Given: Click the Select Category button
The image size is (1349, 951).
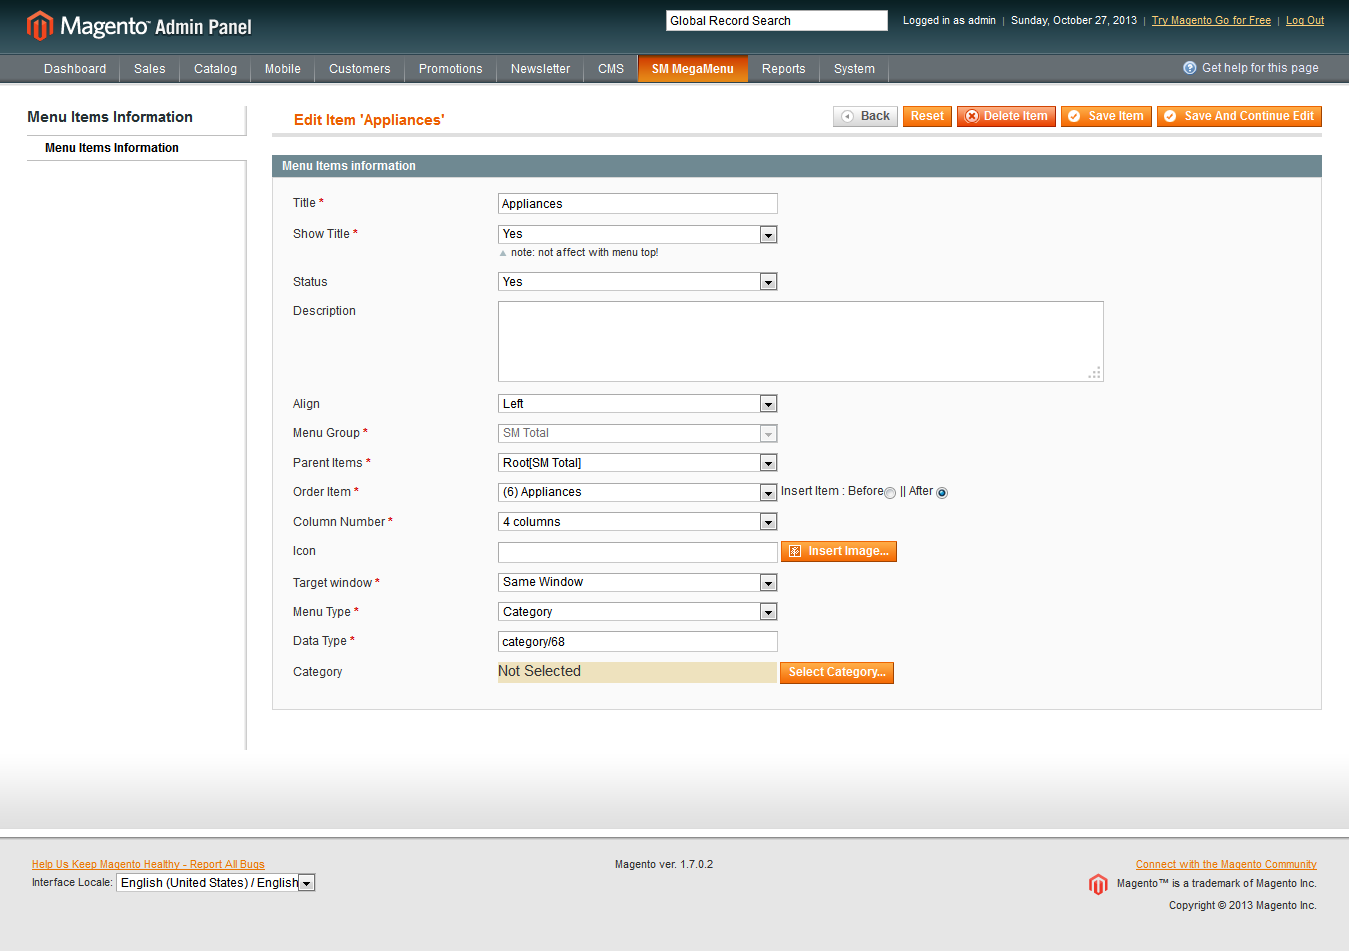Looking at the screenshot, I should [x=837, y=672].
